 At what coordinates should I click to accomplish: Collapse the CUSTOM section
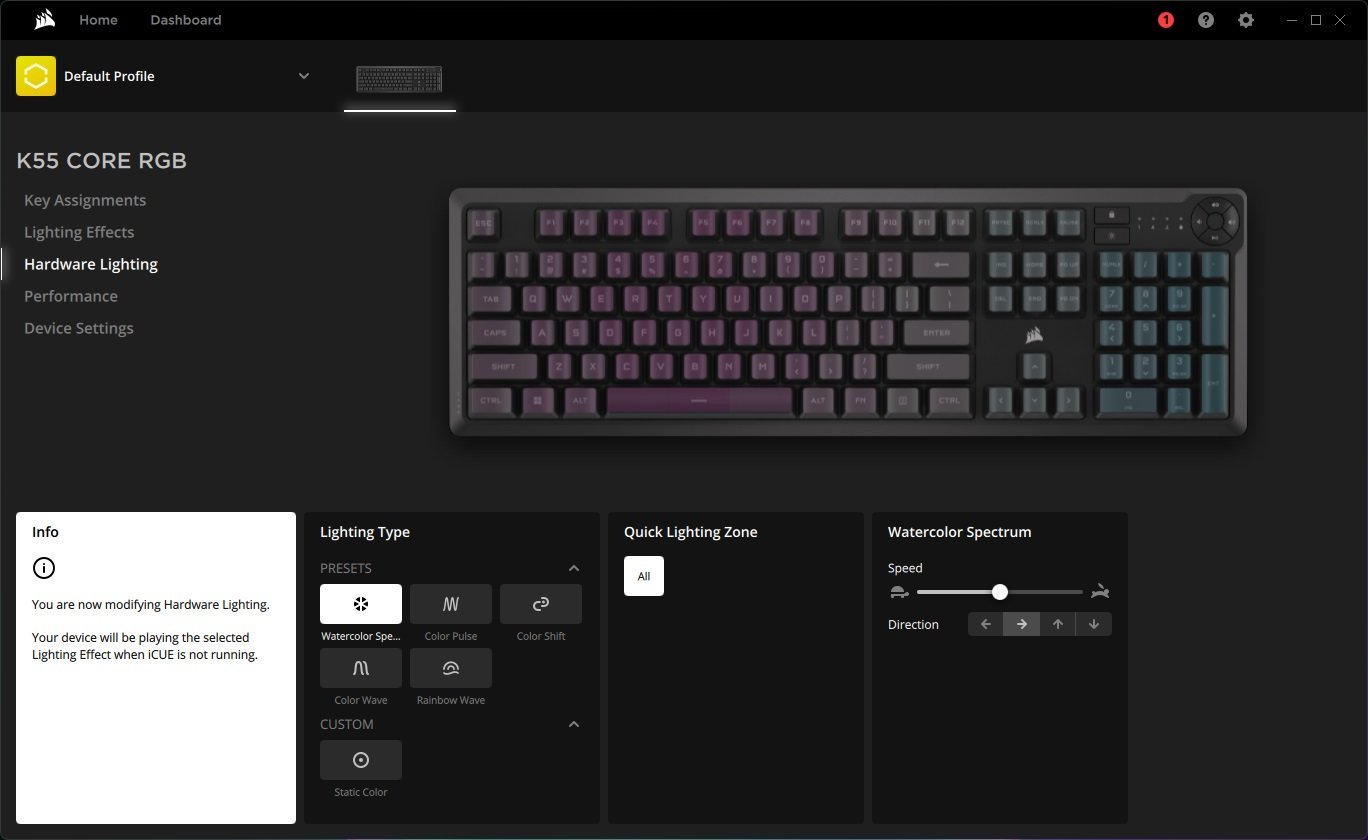[574, 724]
